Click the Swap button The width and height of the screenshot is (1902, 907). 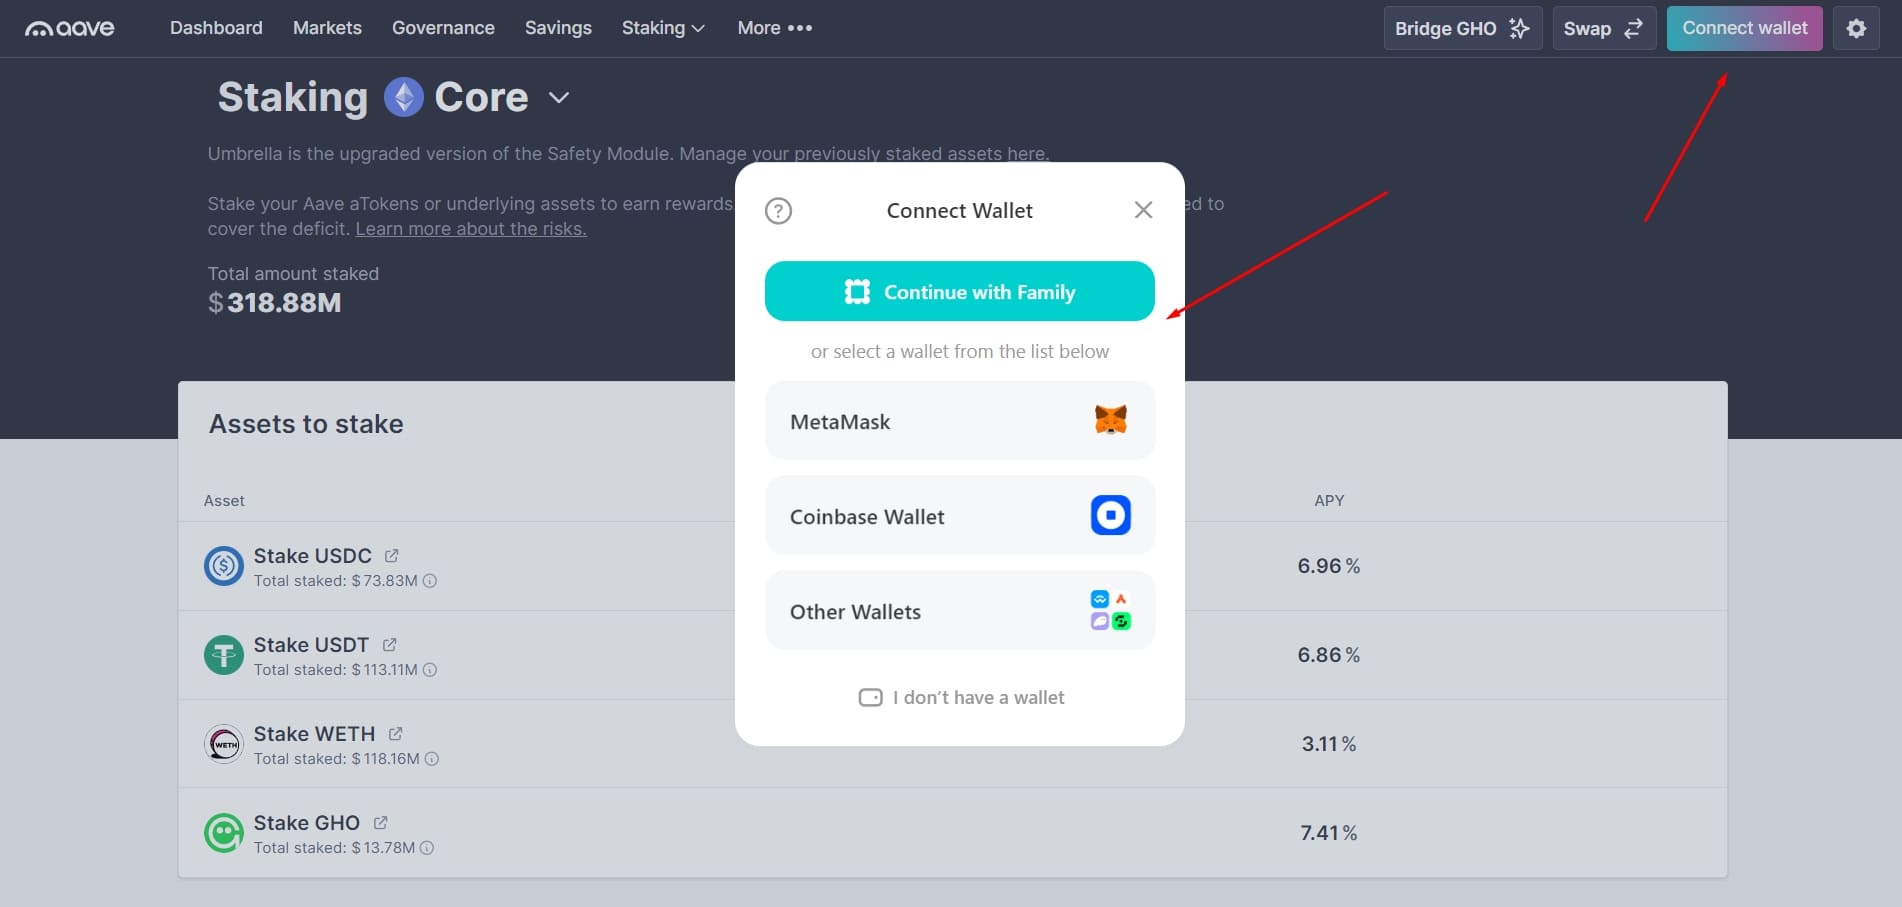[1604, 28]
